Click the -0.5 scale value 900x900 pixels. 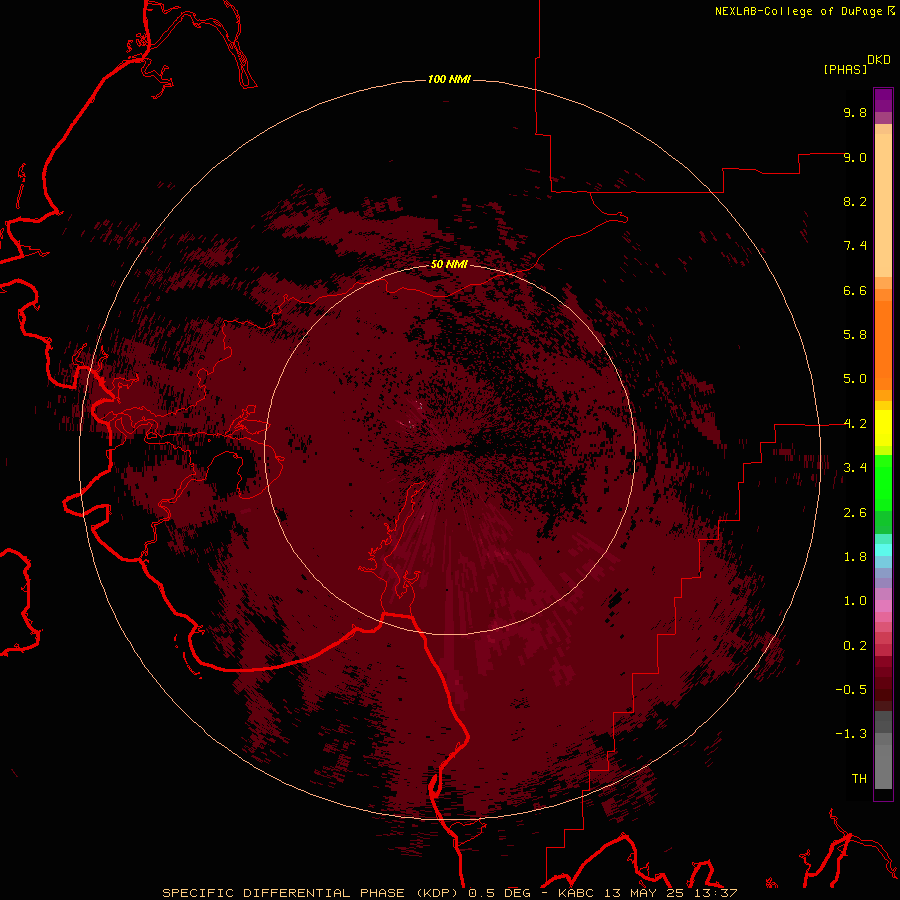[x=851, y=690]
